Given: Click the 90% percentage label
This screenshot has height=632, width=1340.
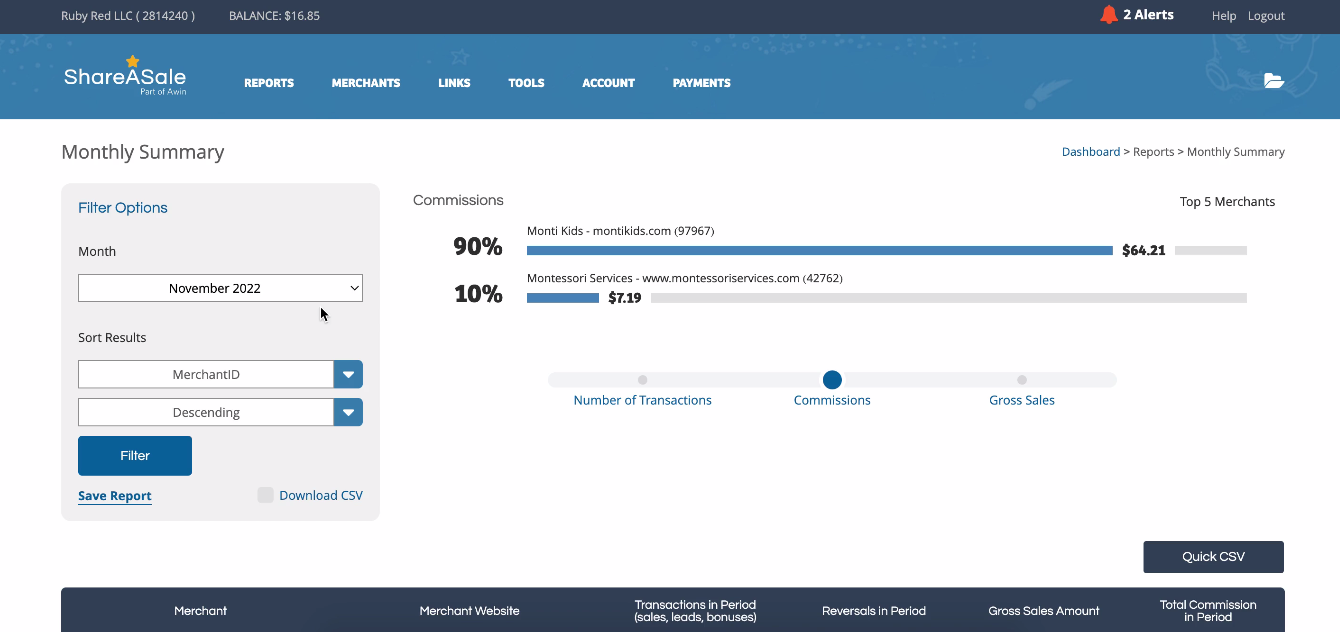Looking at the screenshot, I should [x=478, y=247].
